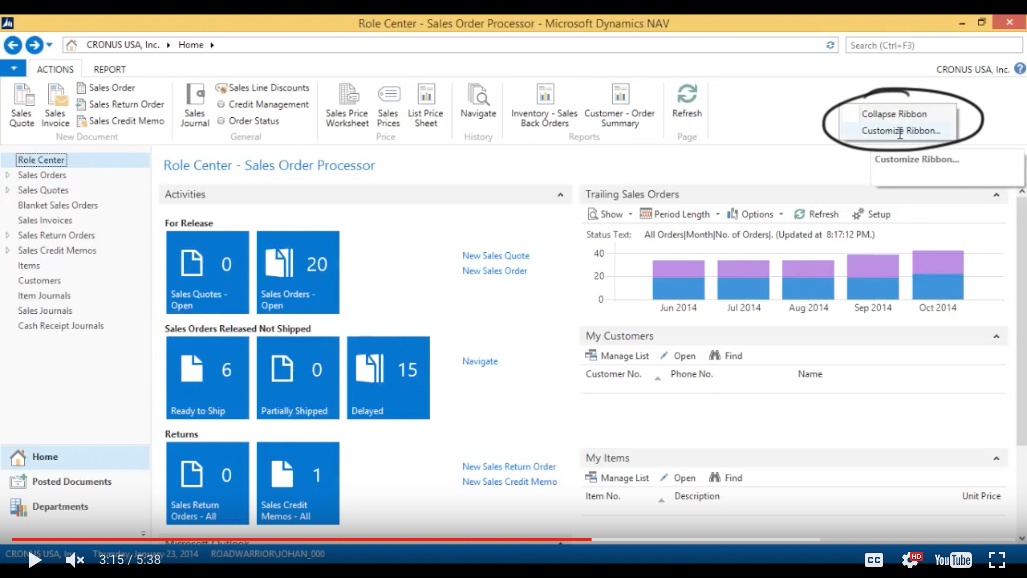Image resolution: width=1027 pixels, height=578 pixels.
Task: Click the New Sales Return Order link
Action: [509, 467]
